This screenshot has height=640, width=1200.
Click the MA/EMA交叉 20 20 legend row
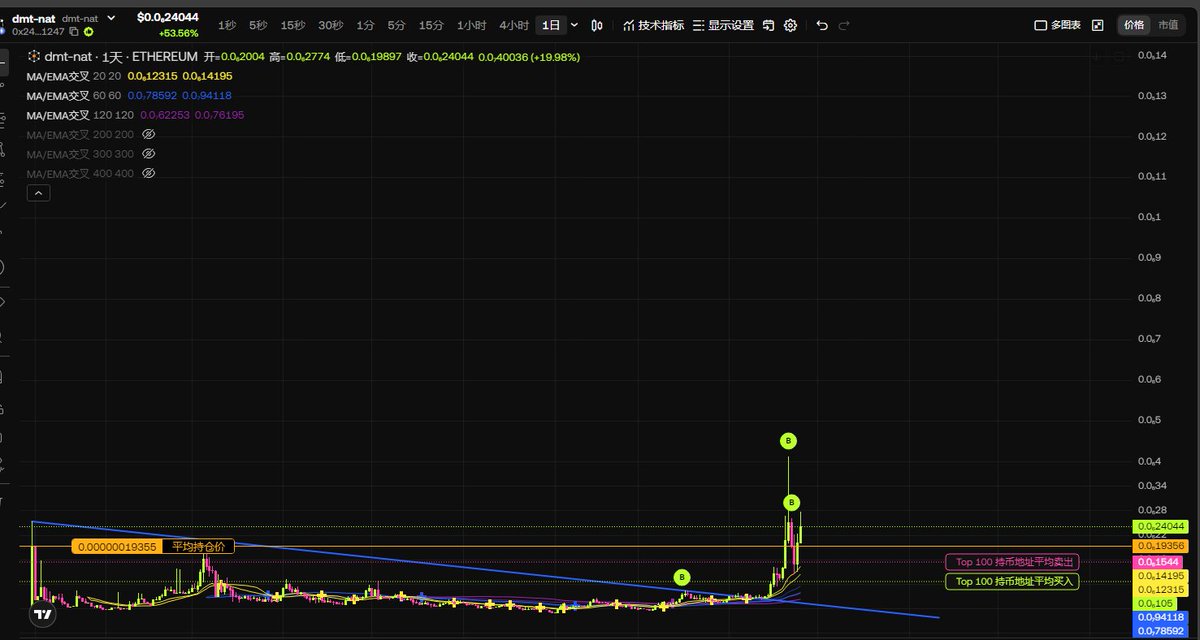tap(129, 76)
